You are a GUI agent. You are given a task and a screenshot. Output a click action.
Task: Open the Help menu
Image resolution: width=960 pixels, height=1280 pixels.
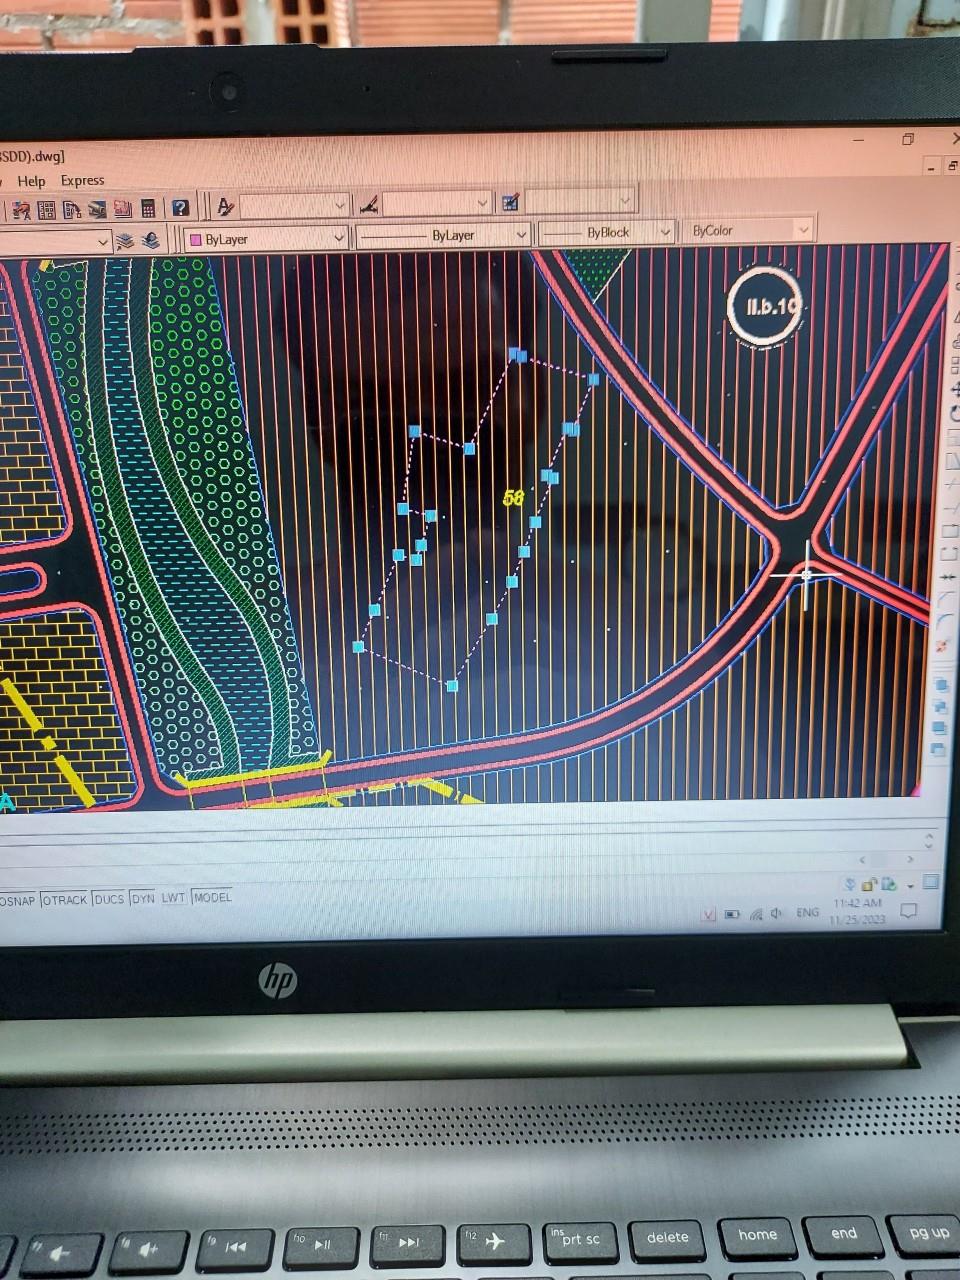click(x=31, y=181)
